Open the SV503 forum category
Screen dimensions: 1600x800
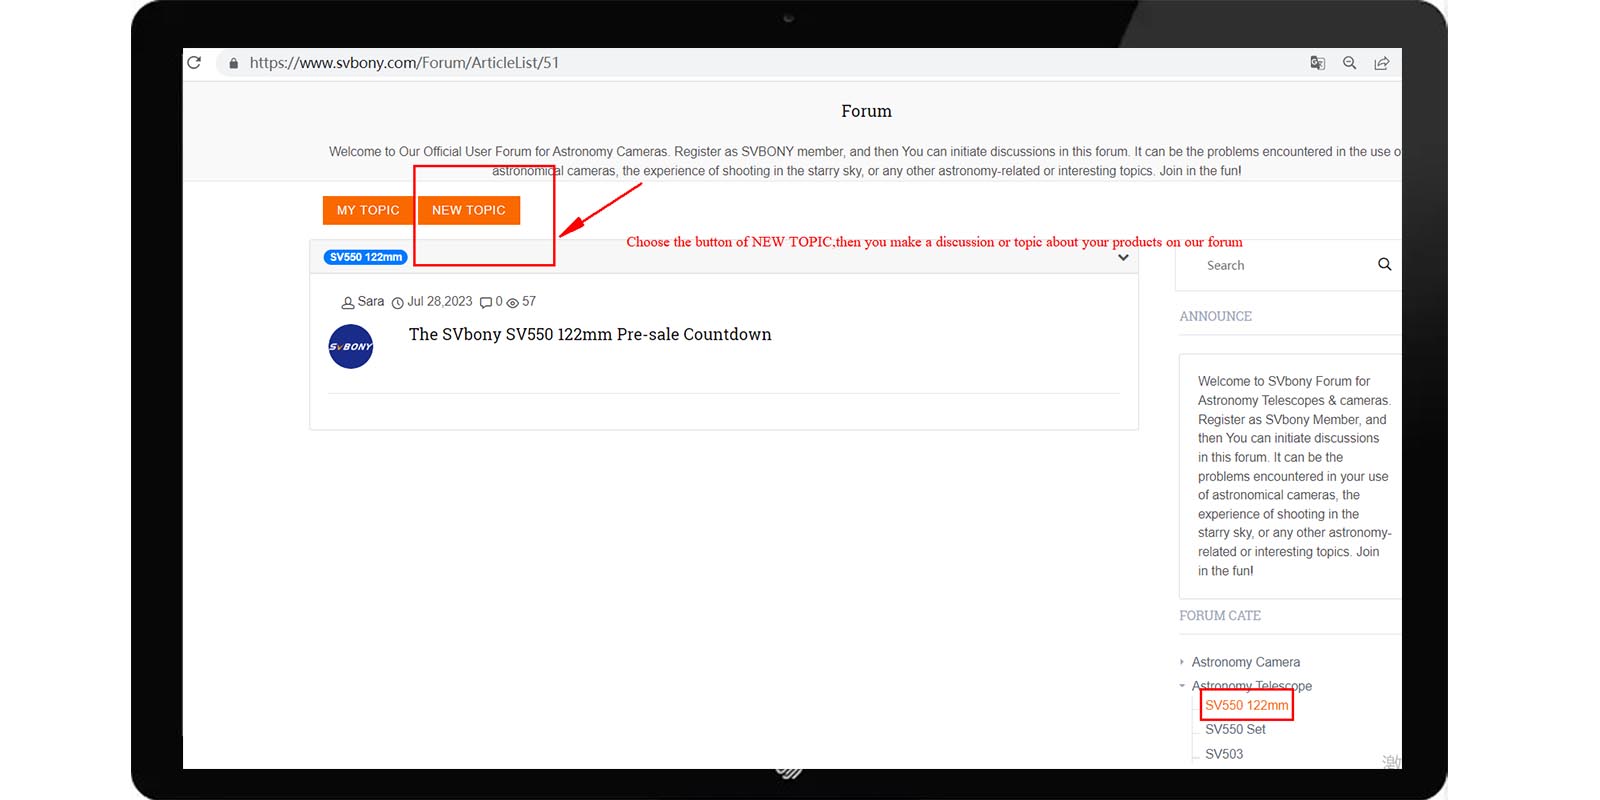tap(1224, 754)
